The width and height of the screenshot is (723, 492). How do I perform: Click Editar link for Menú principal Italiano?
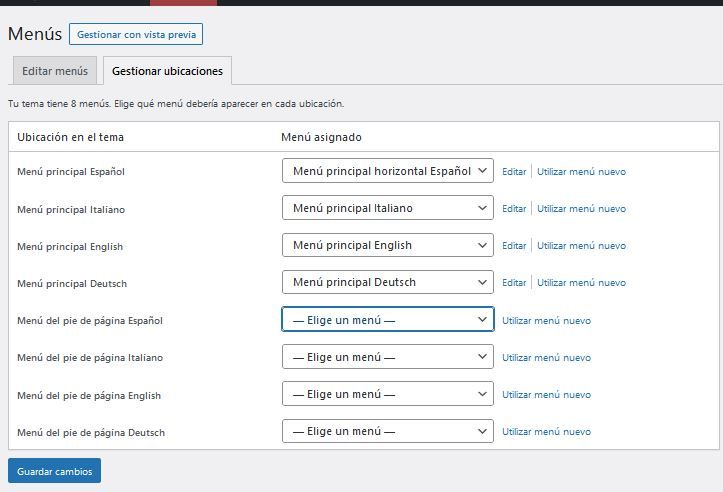[x=514, y=208]
